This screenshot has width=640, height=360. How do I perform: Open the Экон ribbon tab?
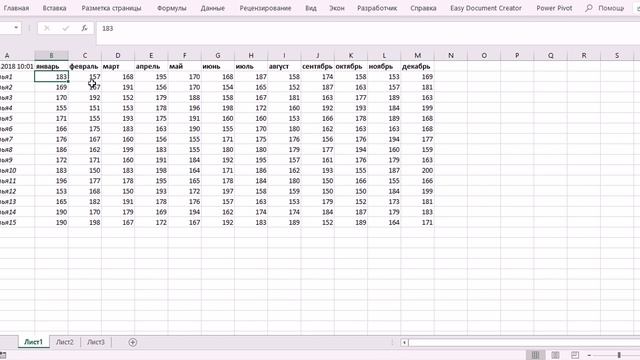tap(337, 8)
